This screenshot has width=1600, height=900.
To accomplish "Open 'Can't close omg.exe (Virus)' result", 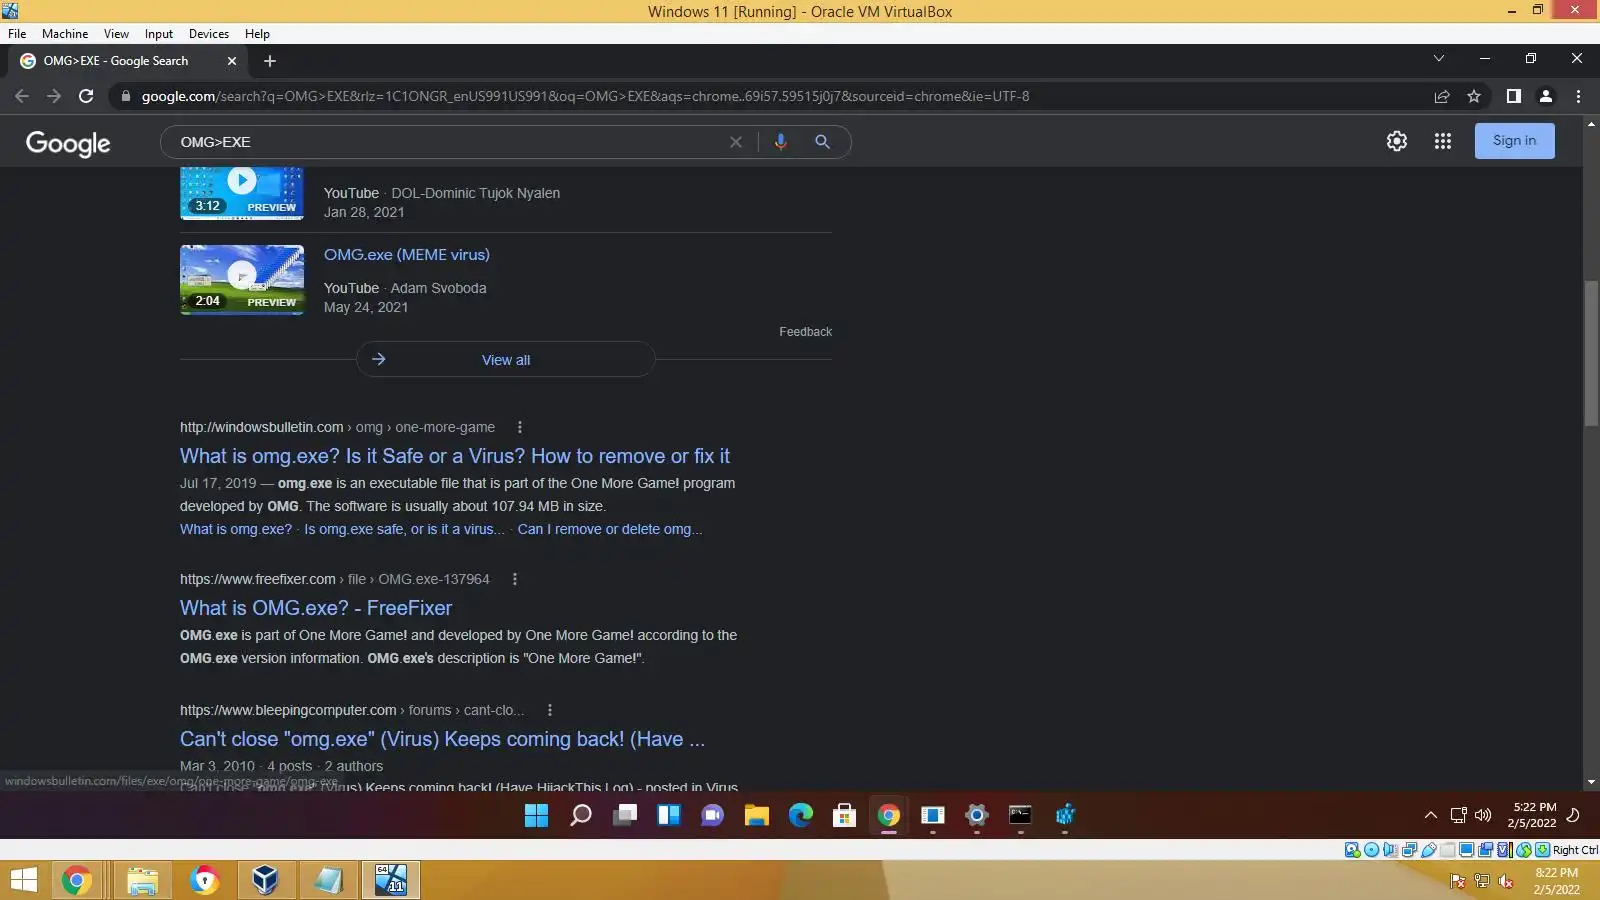I will (442, 739).
